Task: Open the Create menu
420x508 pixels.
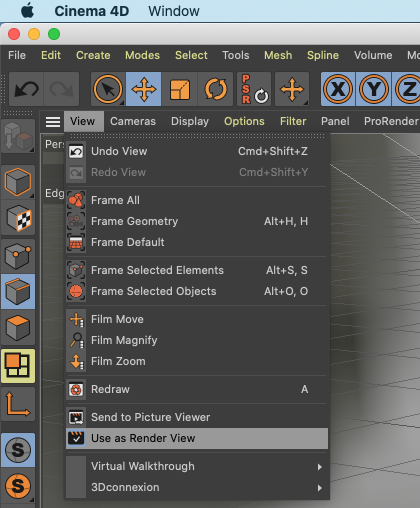Action: (x=93, y=55)
